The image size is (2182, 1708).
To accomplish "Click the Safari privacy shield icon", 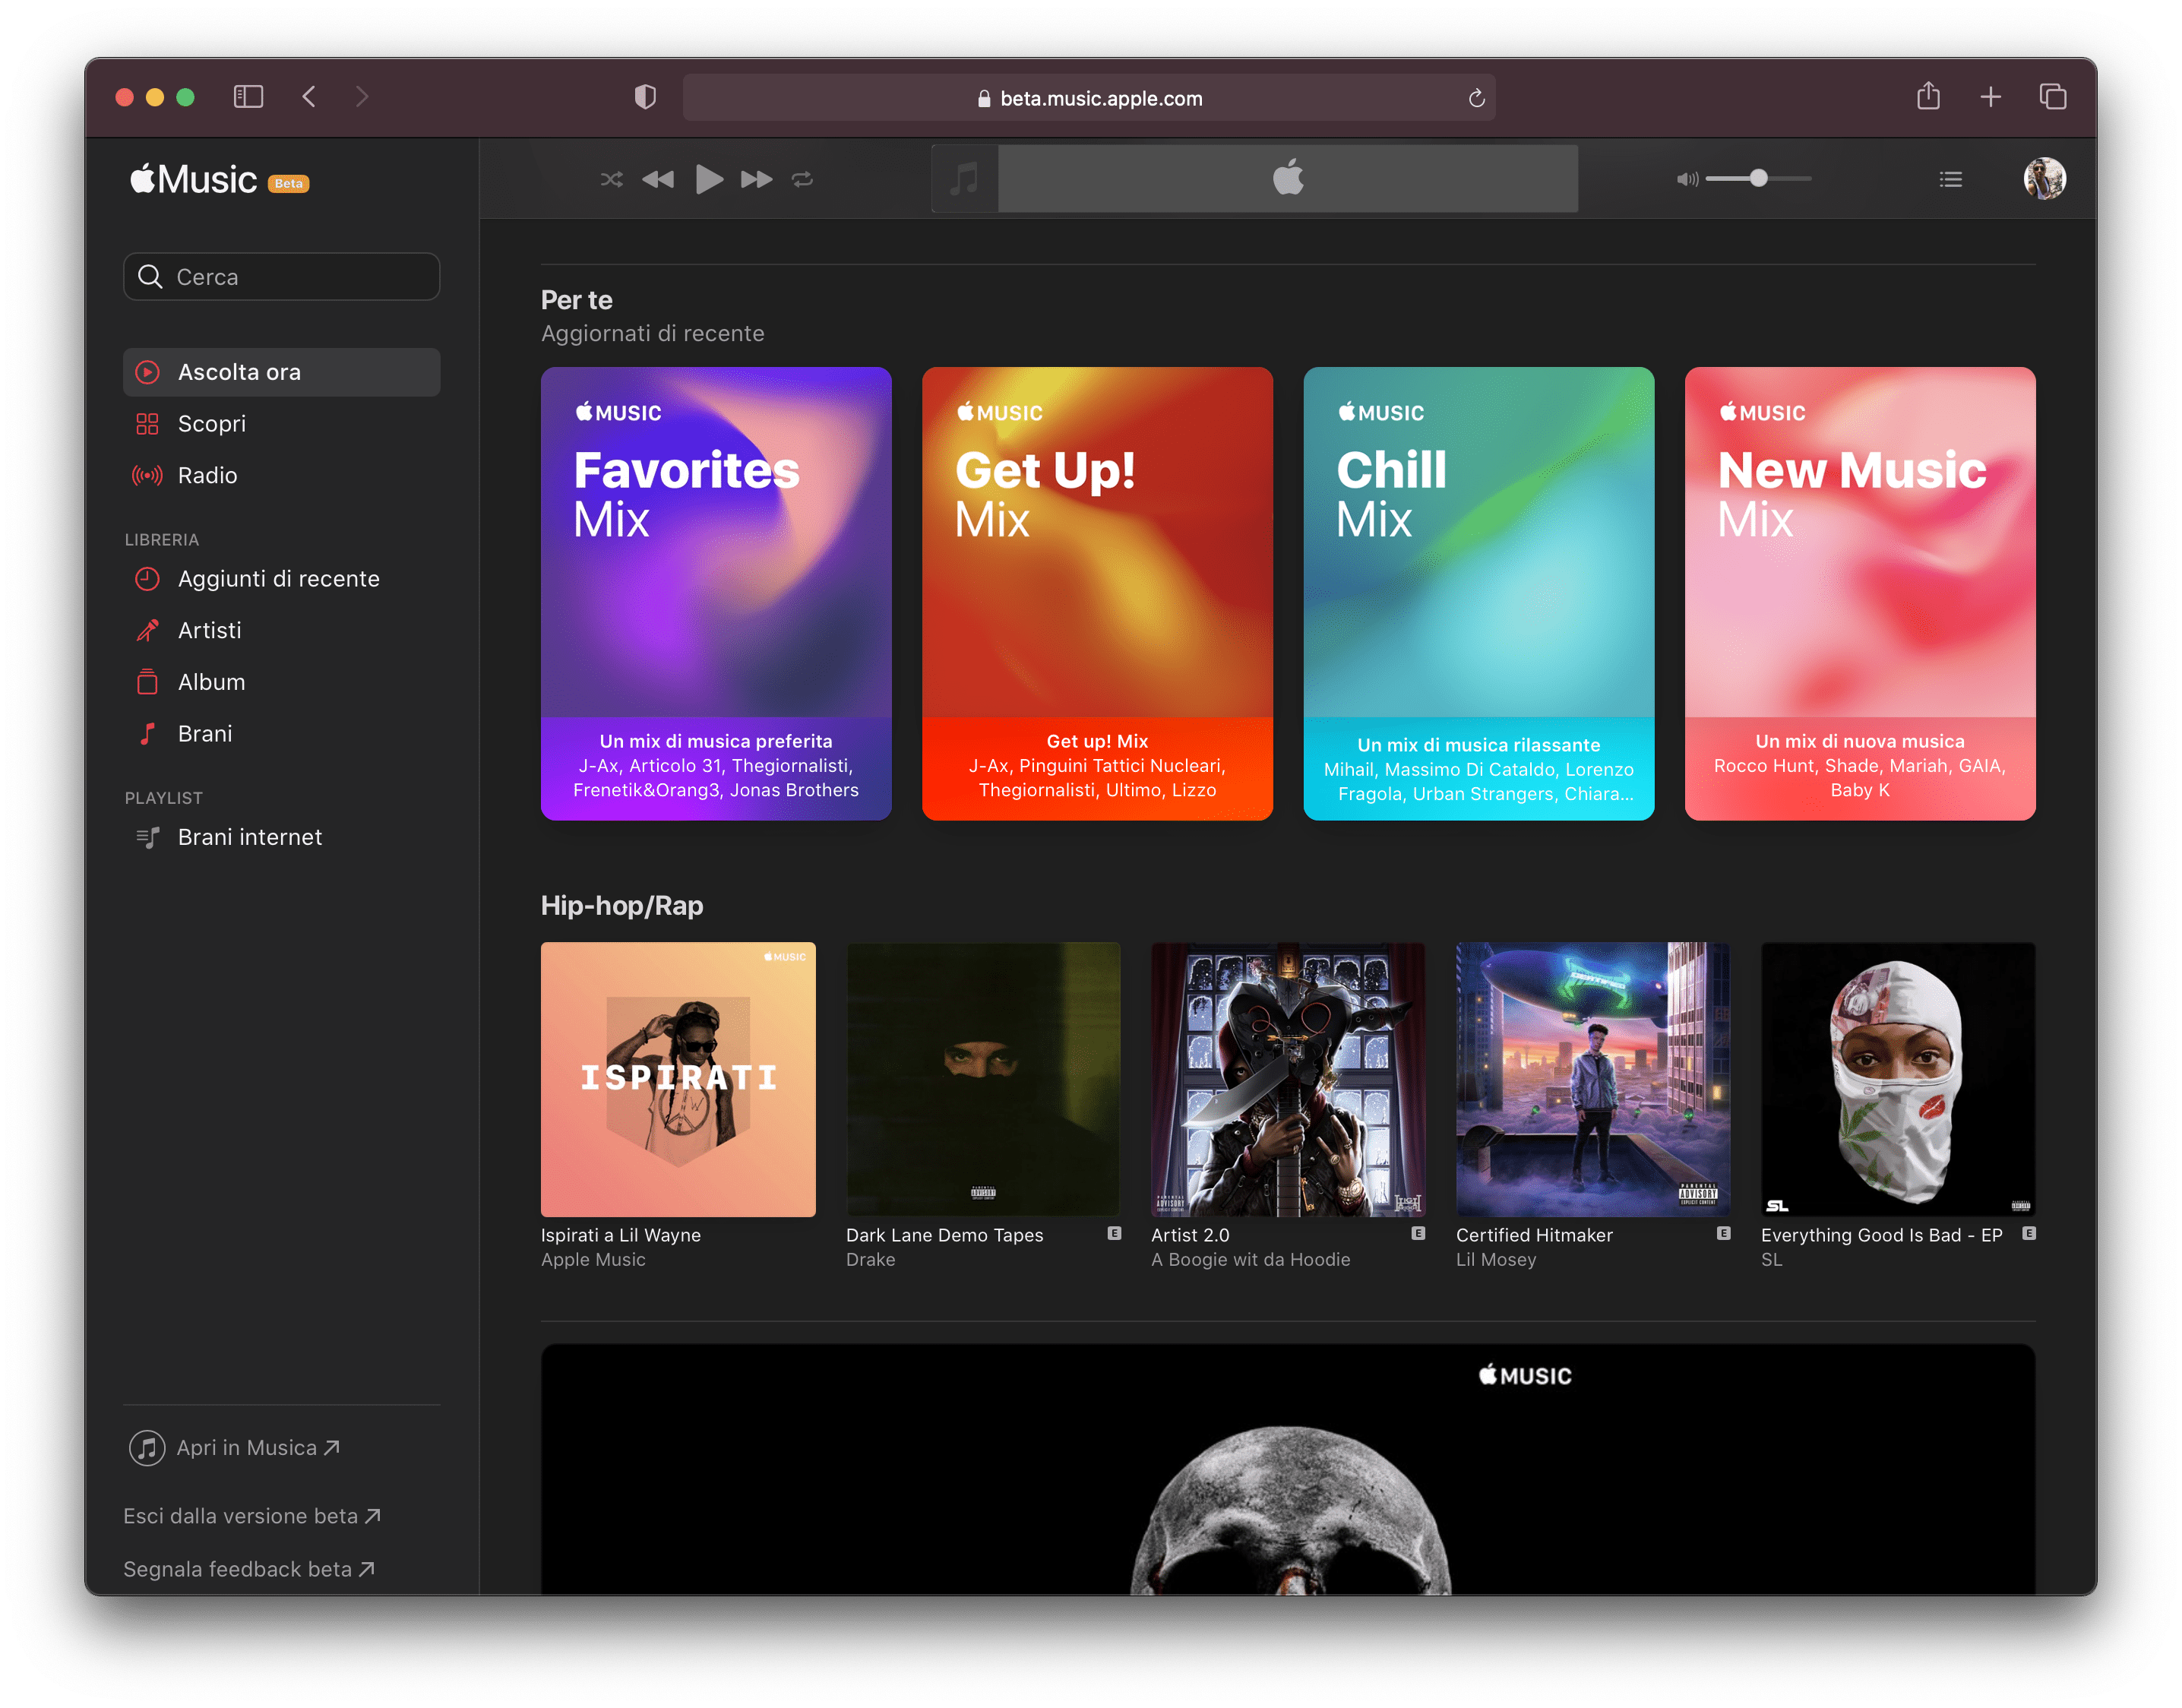I will tap(645, 97).
